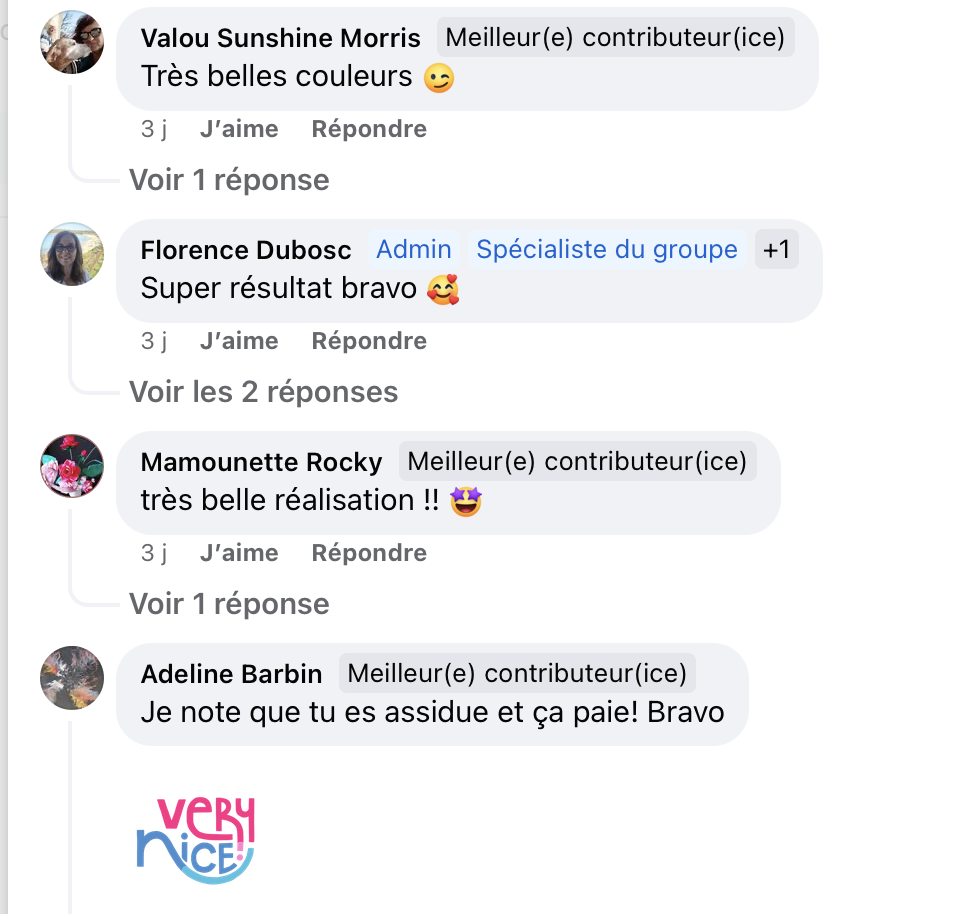Open Florence Dubosc avatar photo
Viewport: 980px width, 914px height.
[72, 254]
